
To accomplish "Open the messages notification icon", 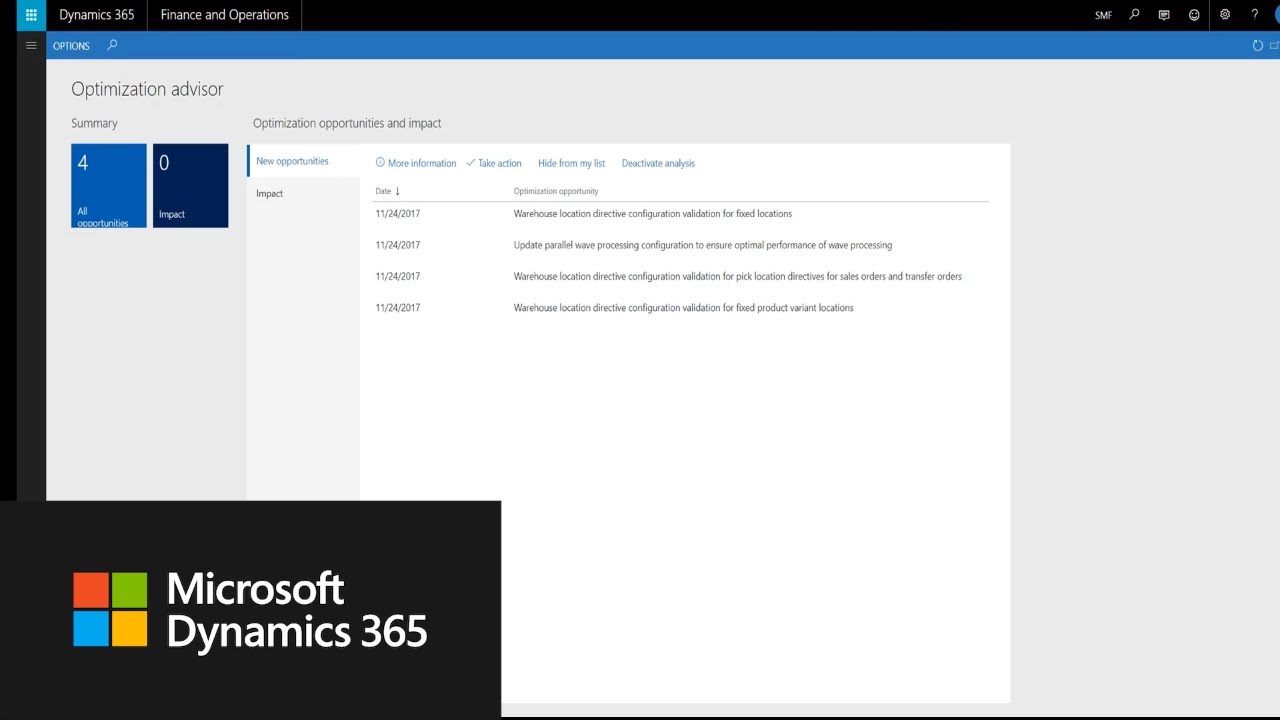I will [1164, 15].
